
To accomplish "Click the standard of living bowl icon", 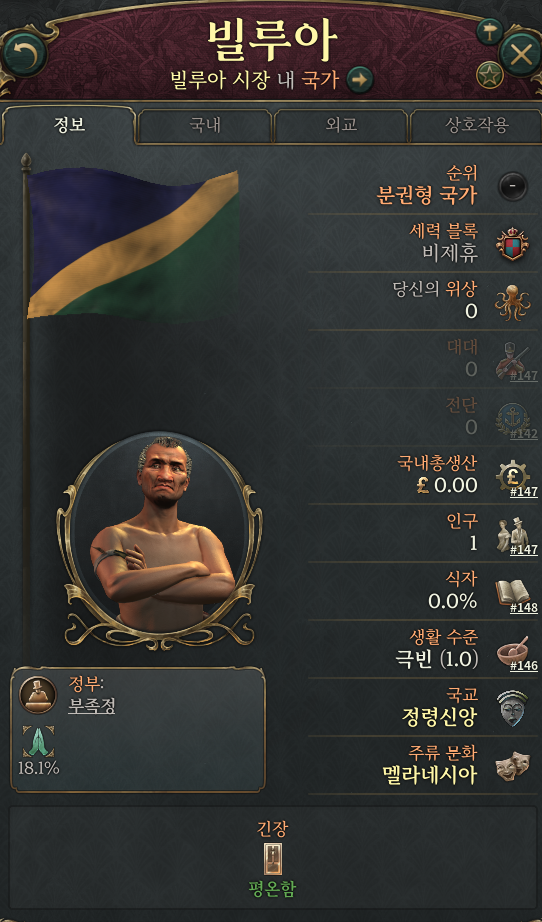I will coord(512,649).
